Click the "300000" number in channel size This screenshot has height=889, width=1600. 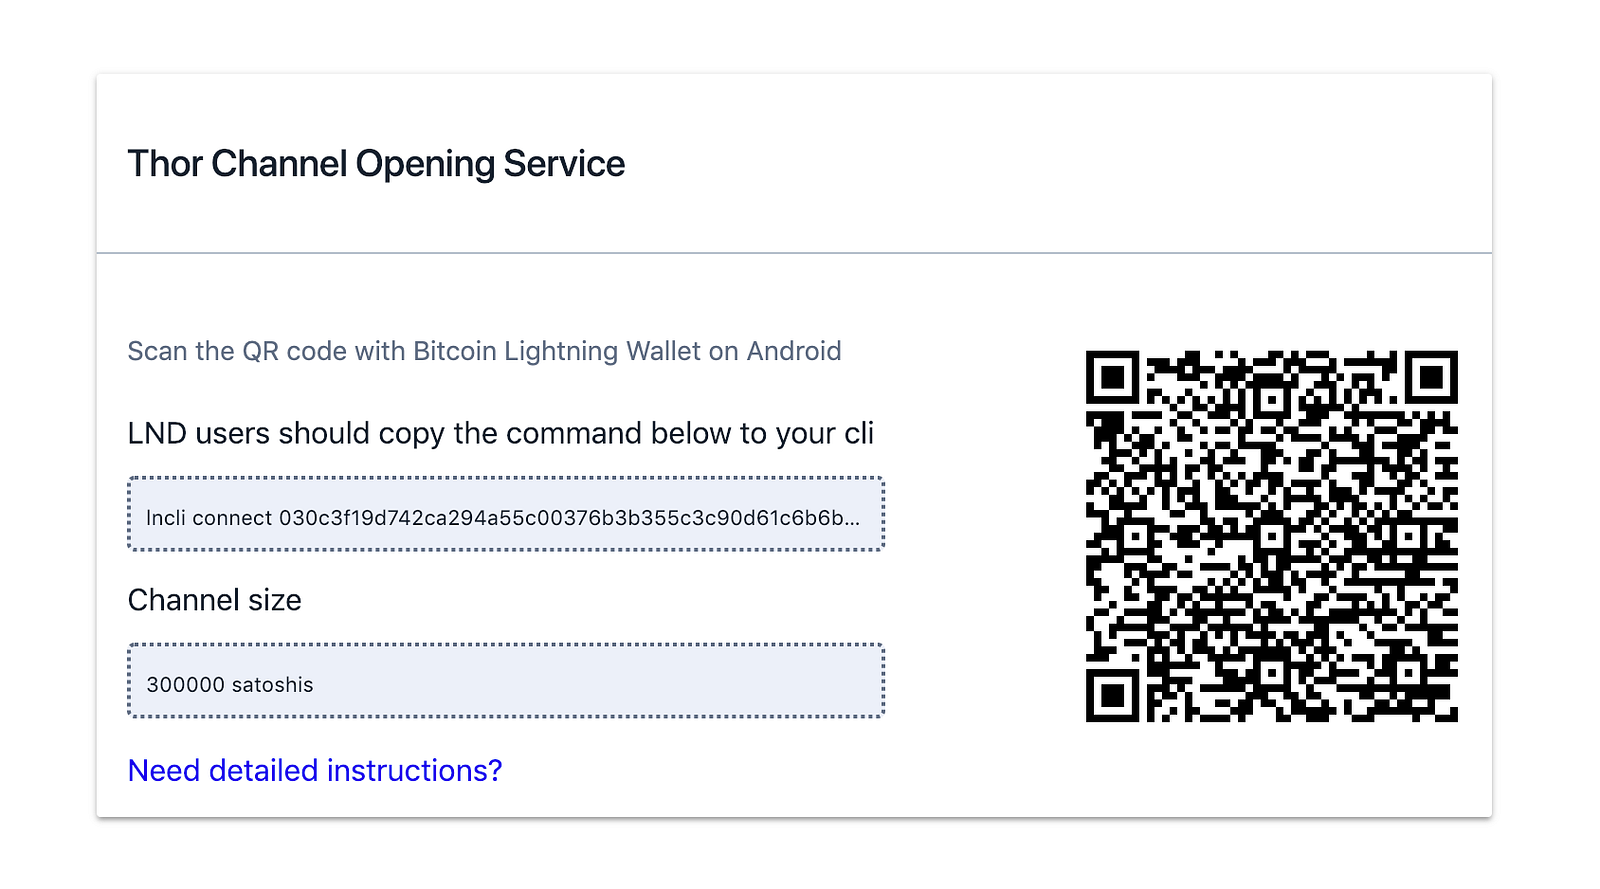186,685
